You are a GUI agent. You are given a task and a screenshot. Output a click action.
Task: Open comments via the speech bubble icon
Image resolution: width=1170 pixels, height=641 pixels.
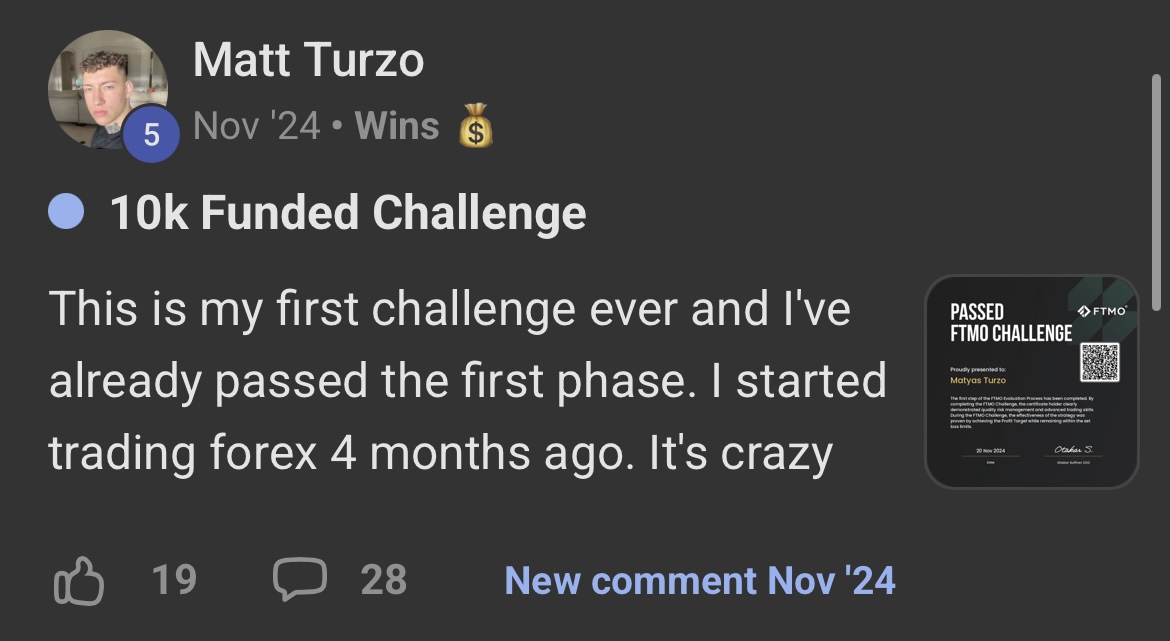299,580
